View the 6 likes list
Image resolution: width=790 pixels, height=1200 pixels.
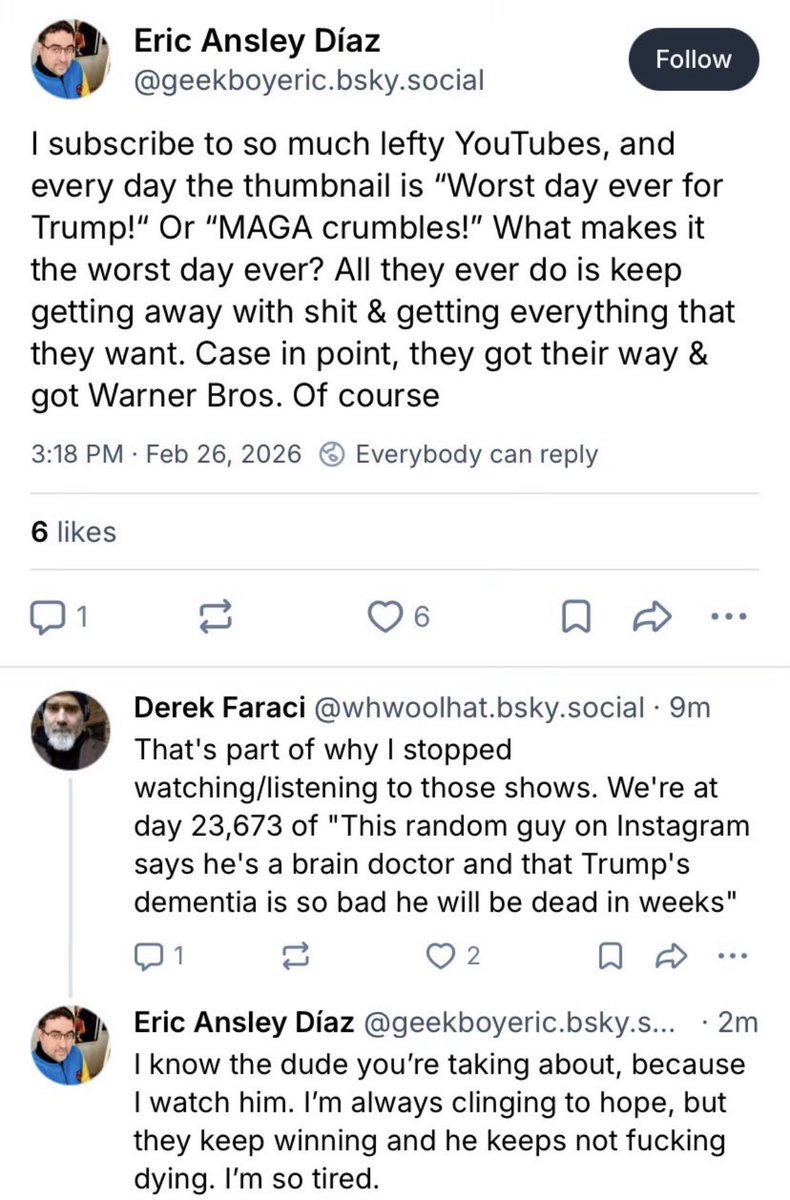pyautogui.click(x=73, y=532)
